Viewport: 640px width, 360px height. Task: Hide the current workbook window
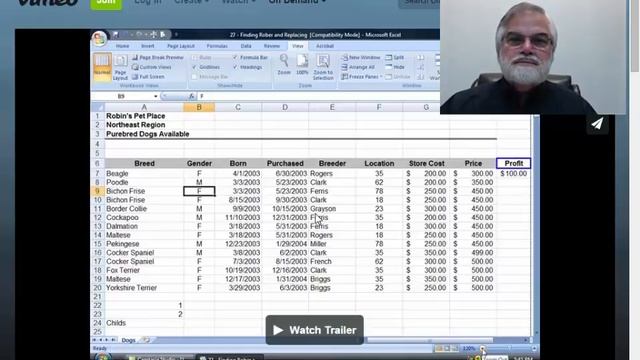pyautogui.click(x=395, y=67)
